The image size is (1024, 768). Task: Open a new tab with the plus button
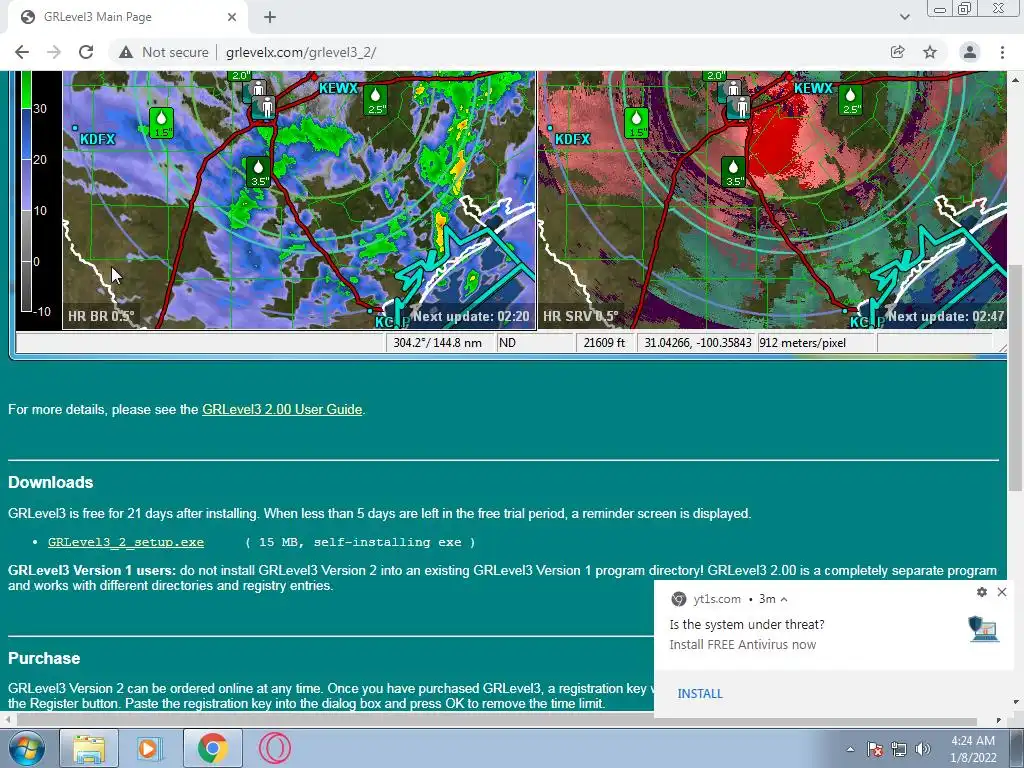click(270, 17)
